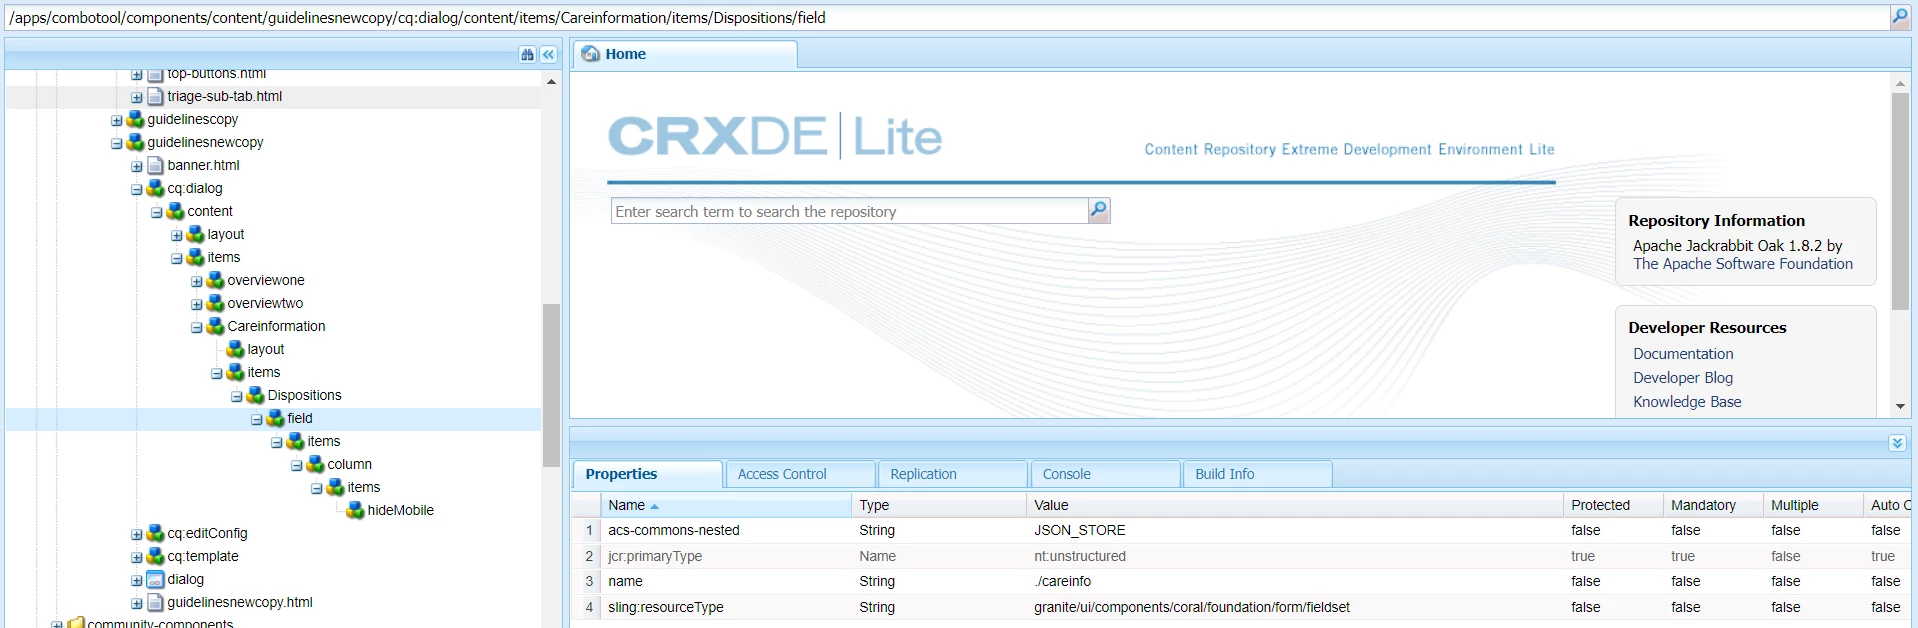Expand the dialog node
This screenshot has height=628, width=1918.
pos(136,580)
